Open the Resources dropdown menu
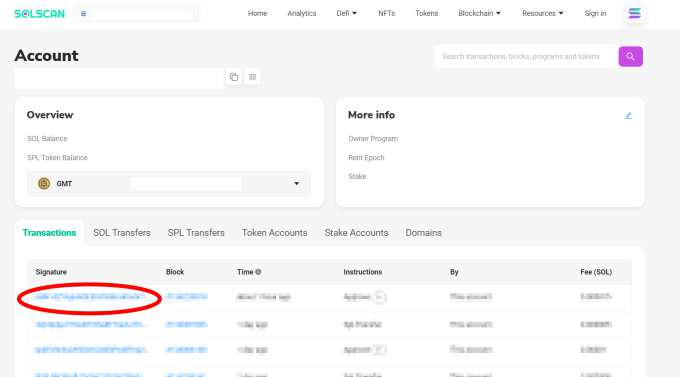The width and height of the screenshot is (680, 377). pyautogui.click(x=543, y=13)
